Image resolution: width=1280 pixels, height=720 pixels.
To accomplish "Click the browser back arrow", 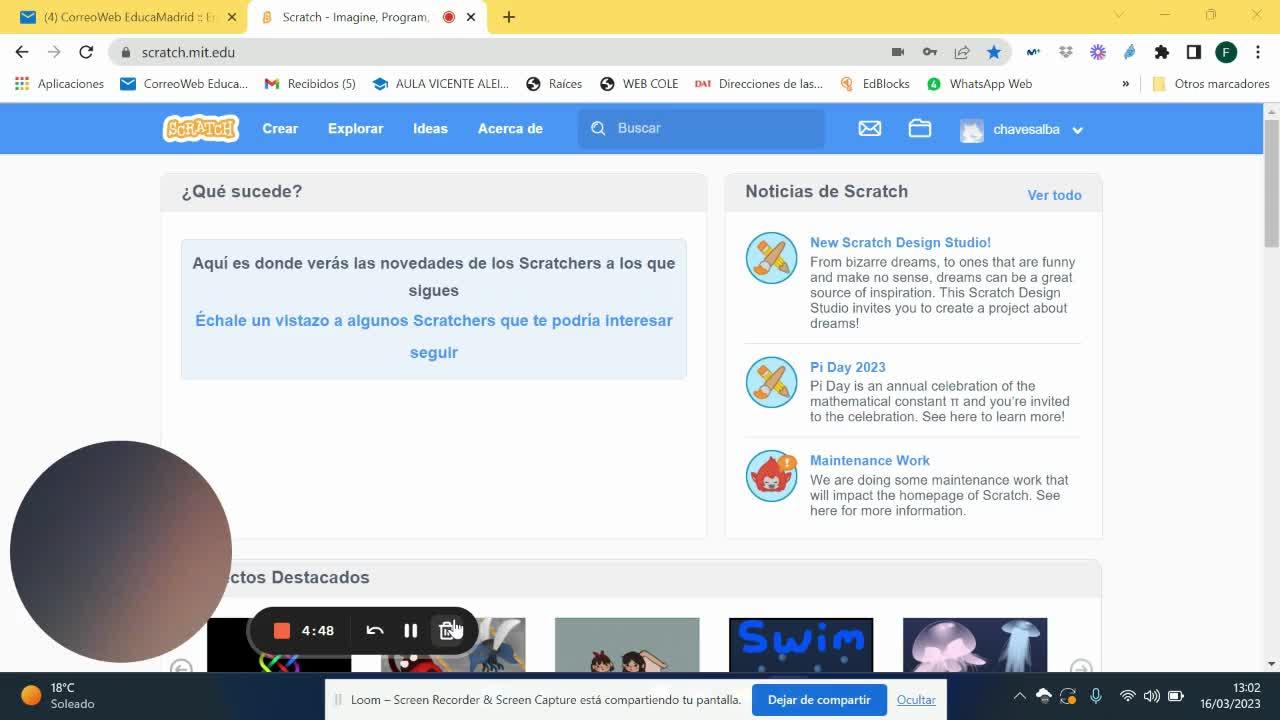I will tap(22, 52).
